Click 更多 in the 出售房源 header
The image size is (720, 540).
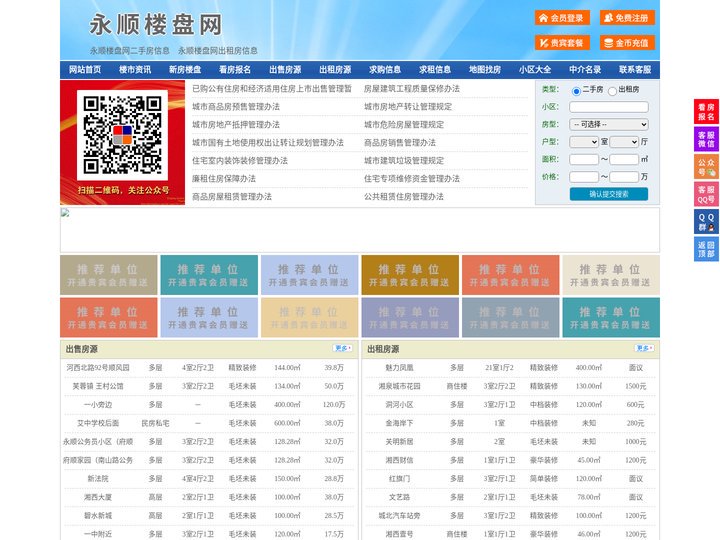[x=343, y=348]
